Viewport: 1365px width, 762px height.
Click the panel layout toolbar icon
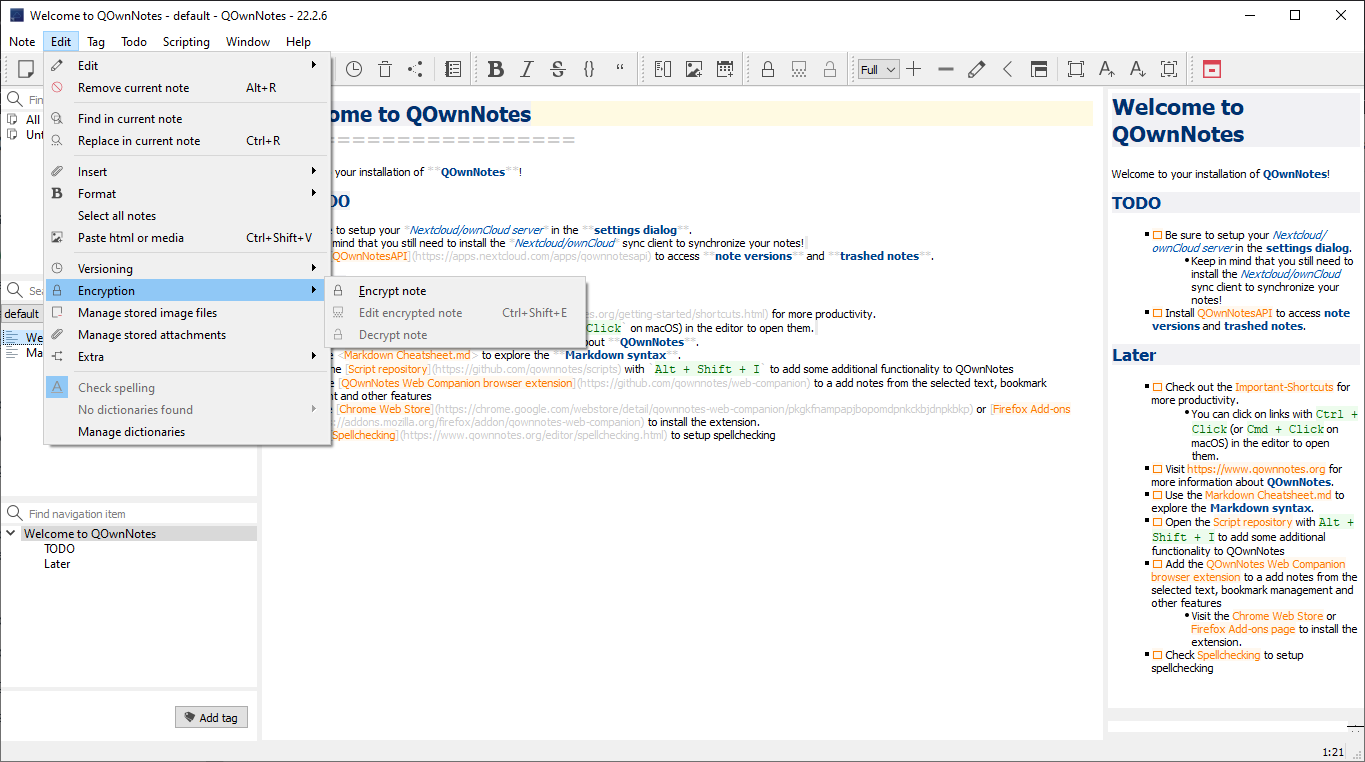(1039, 69)
